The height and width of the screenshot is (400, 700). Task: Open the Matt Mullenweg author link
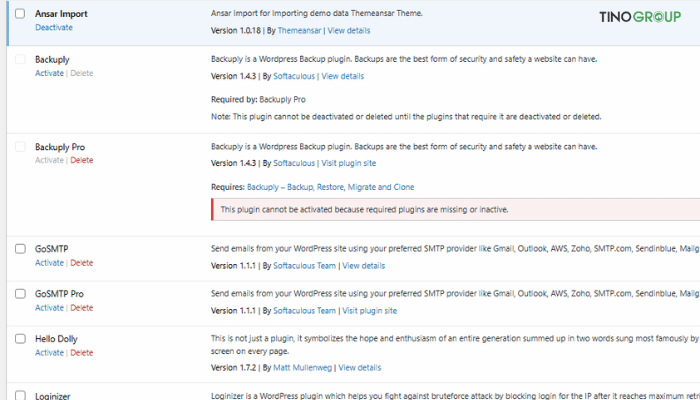pos(302,368)
